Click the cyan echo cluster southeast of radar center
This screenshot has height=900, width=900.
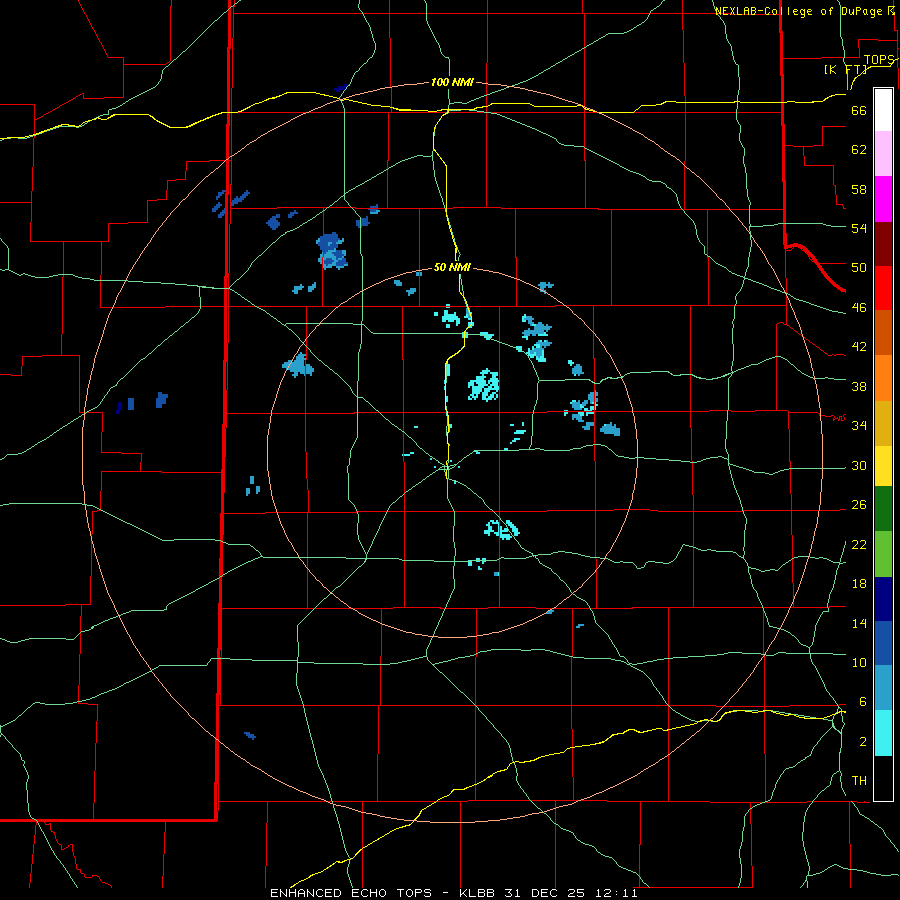[x=502, y=529]
